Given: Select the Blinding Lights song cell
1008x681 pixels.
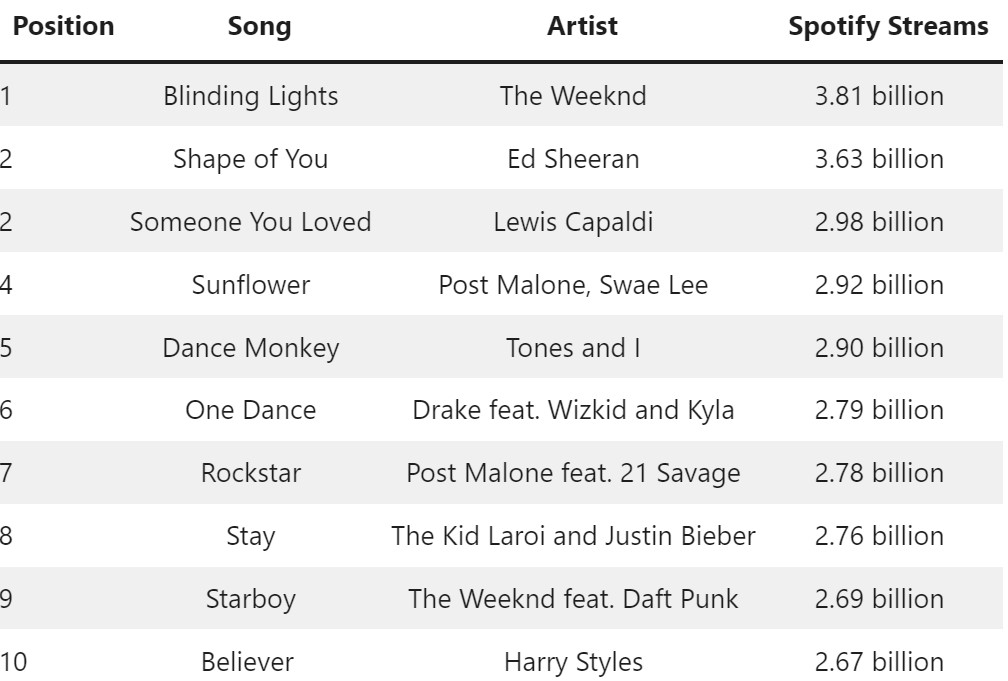Looking at the screenshot, I should 251,96.
